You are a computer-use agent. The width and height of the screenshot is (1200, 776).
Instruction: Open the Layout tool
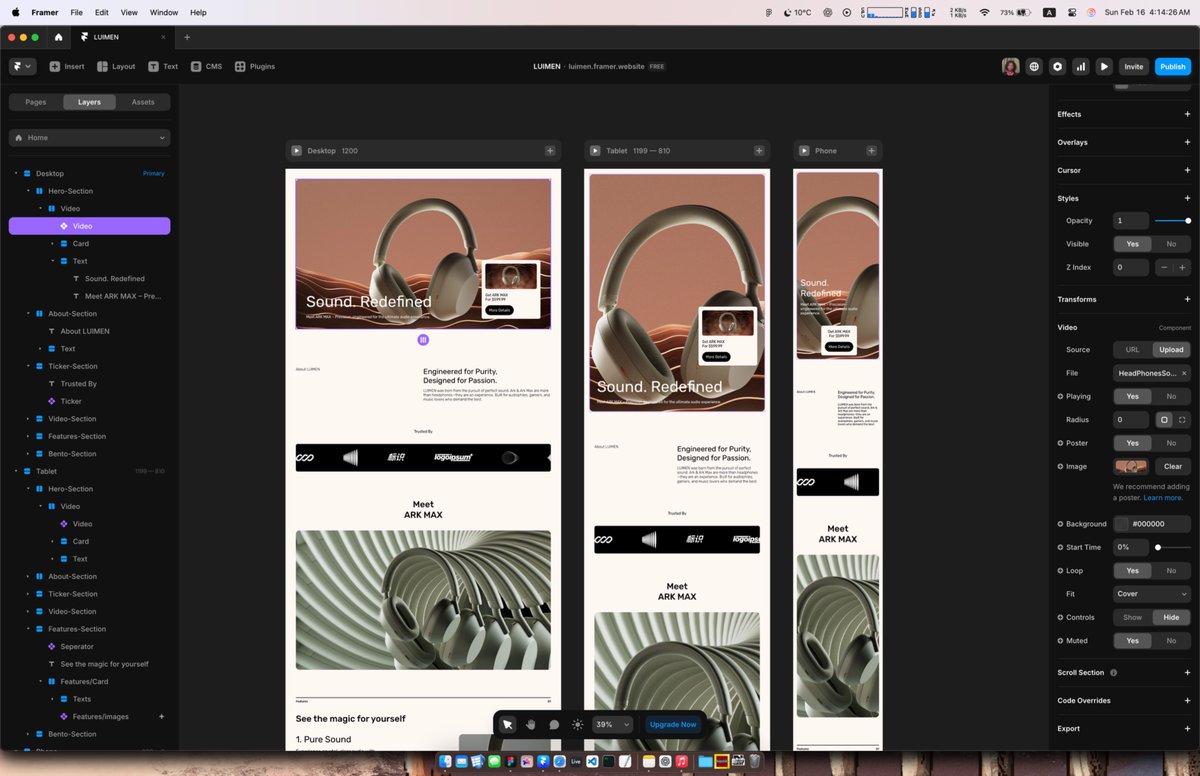116,66
